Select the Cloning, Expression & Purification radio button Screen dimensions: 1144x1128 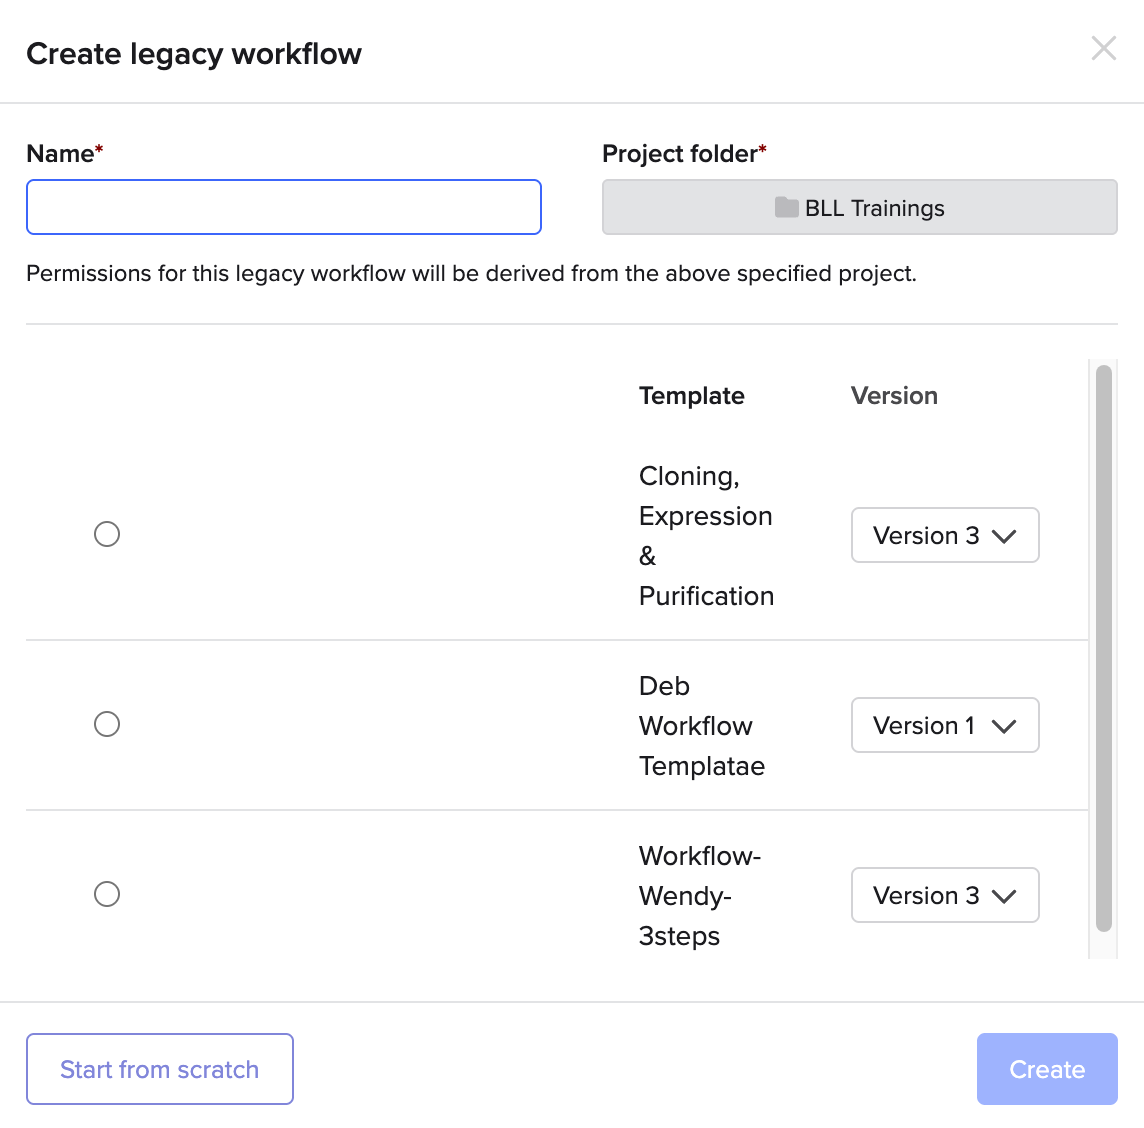pyautogui.click(x=107, y=534)
